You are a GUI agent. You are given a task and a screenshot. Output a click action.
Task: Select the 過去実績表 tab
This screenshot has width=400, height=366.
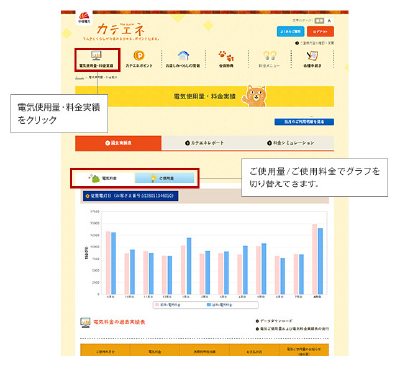[118, 143]
